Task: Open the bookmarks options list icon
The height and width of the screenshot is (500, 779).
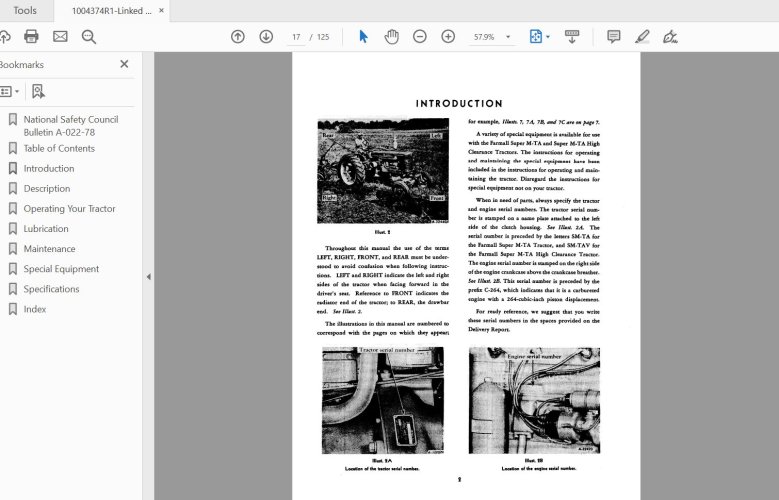Action: tap(9, 91)
